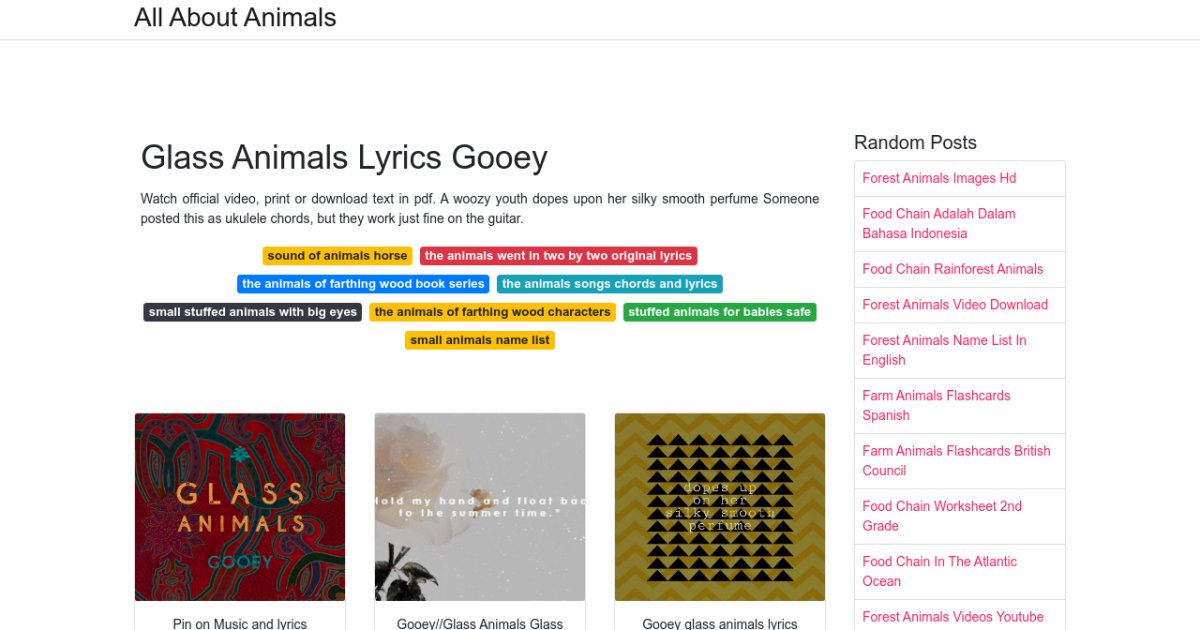Open 'the animals of farthing wood characters' tag
1200x630 pixels.
tap(492, 312)
